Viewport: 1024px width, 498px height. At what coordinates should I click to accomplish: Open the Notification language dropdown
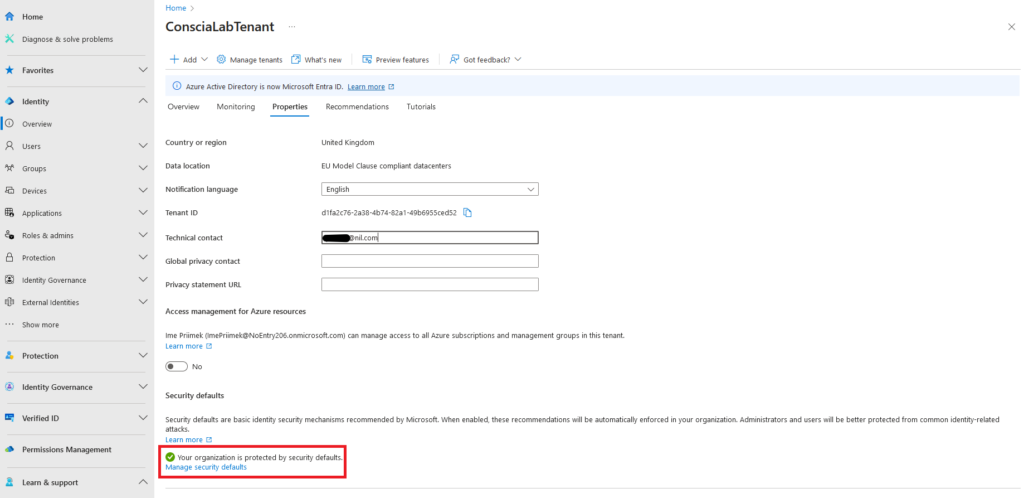pyautogui.click(x=430, y=189)
